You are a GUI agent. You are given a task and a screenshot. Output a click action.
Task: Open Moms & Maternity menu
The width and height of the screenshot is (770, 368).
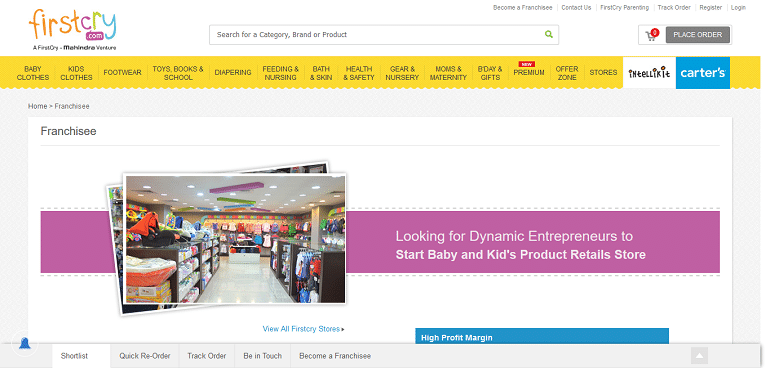point(448,73)
